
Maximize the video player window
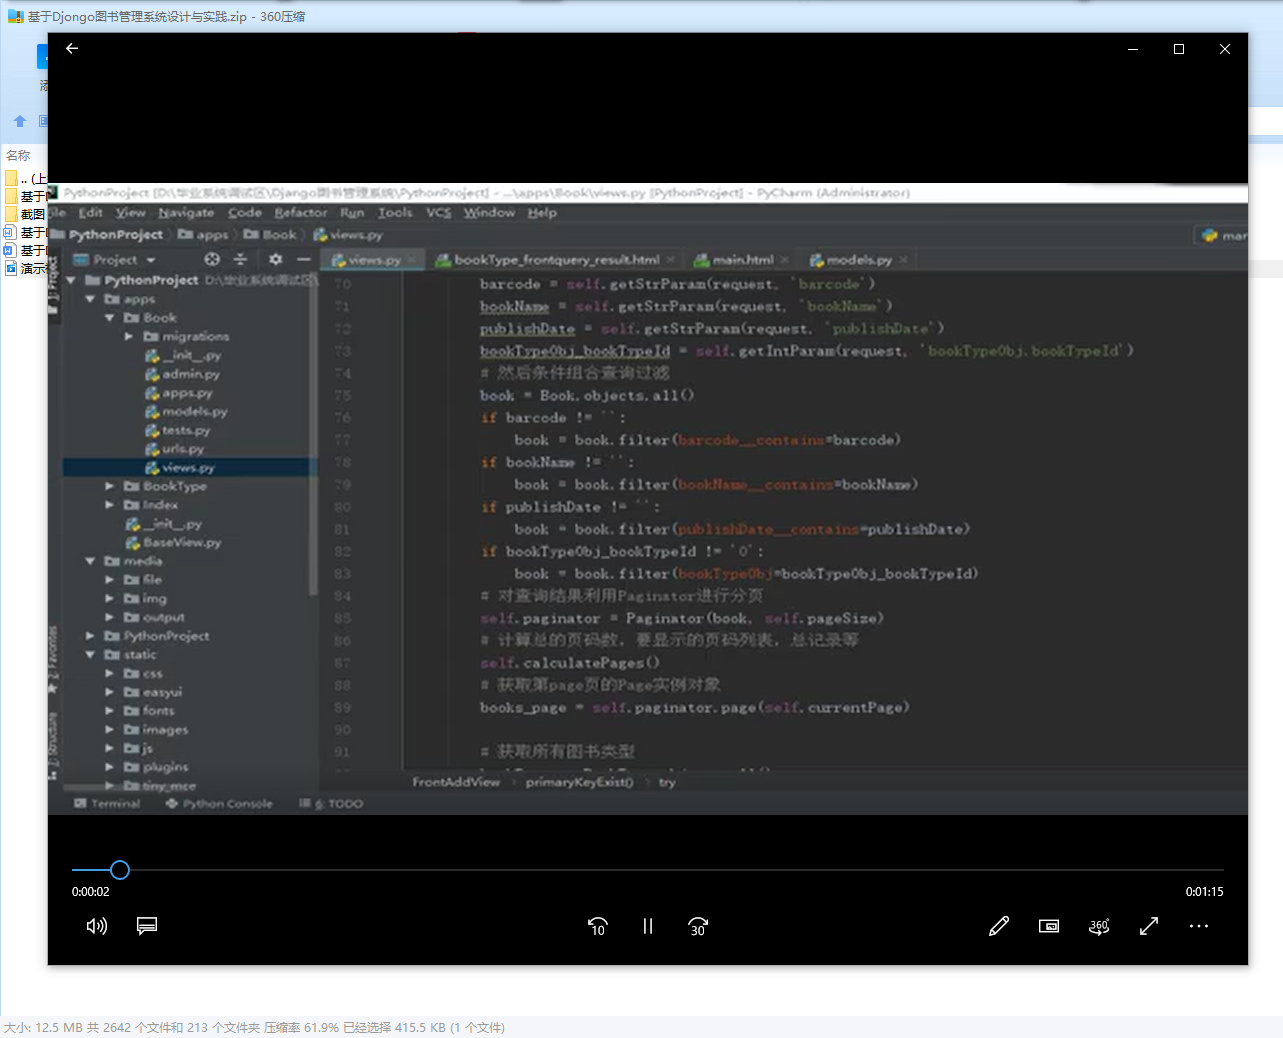[x=1179, y=49]
